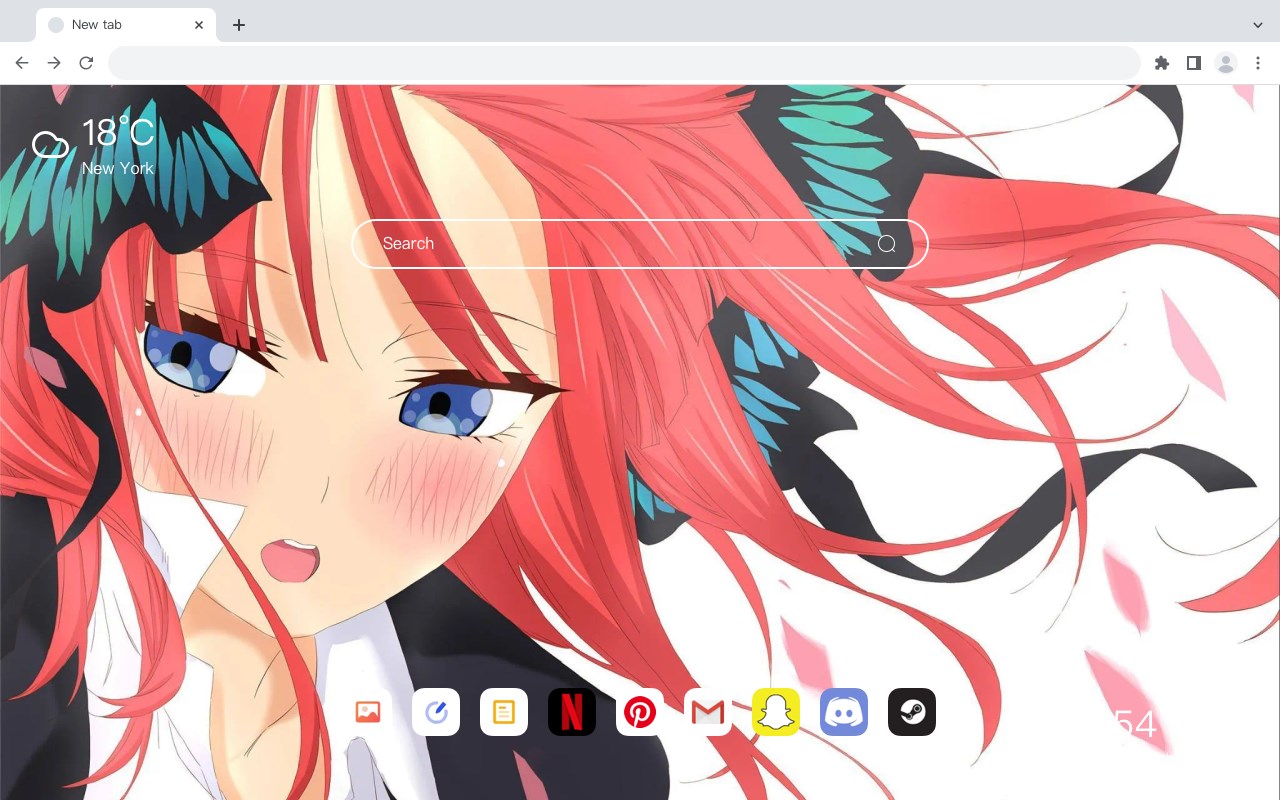This screenshot has height=800, width=1280.
Task: Open the blue task checker shortcut
Action: [436, 712]
